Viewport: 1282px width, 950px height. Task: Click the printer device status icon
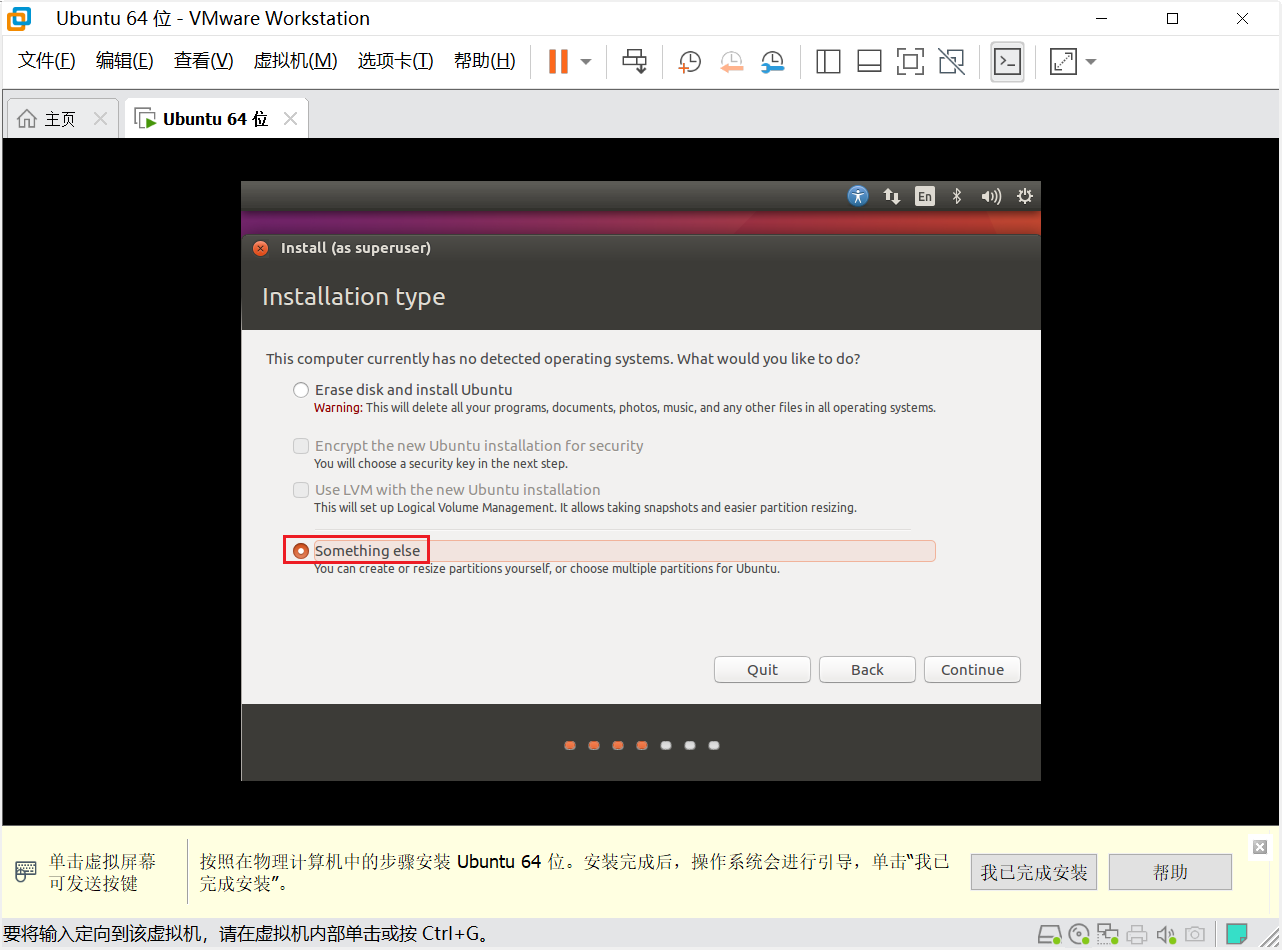(x=1137, y=935)
